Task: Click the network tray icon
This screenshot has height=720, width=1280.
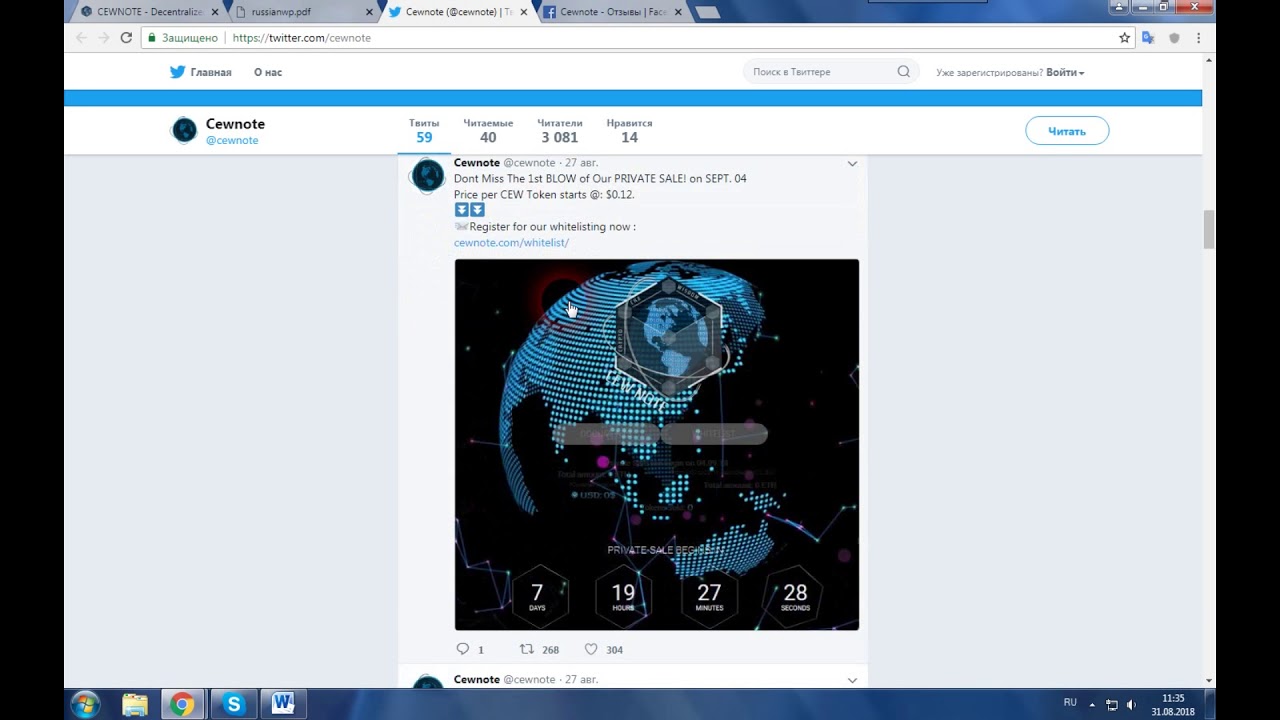Action: point(1111,704)
